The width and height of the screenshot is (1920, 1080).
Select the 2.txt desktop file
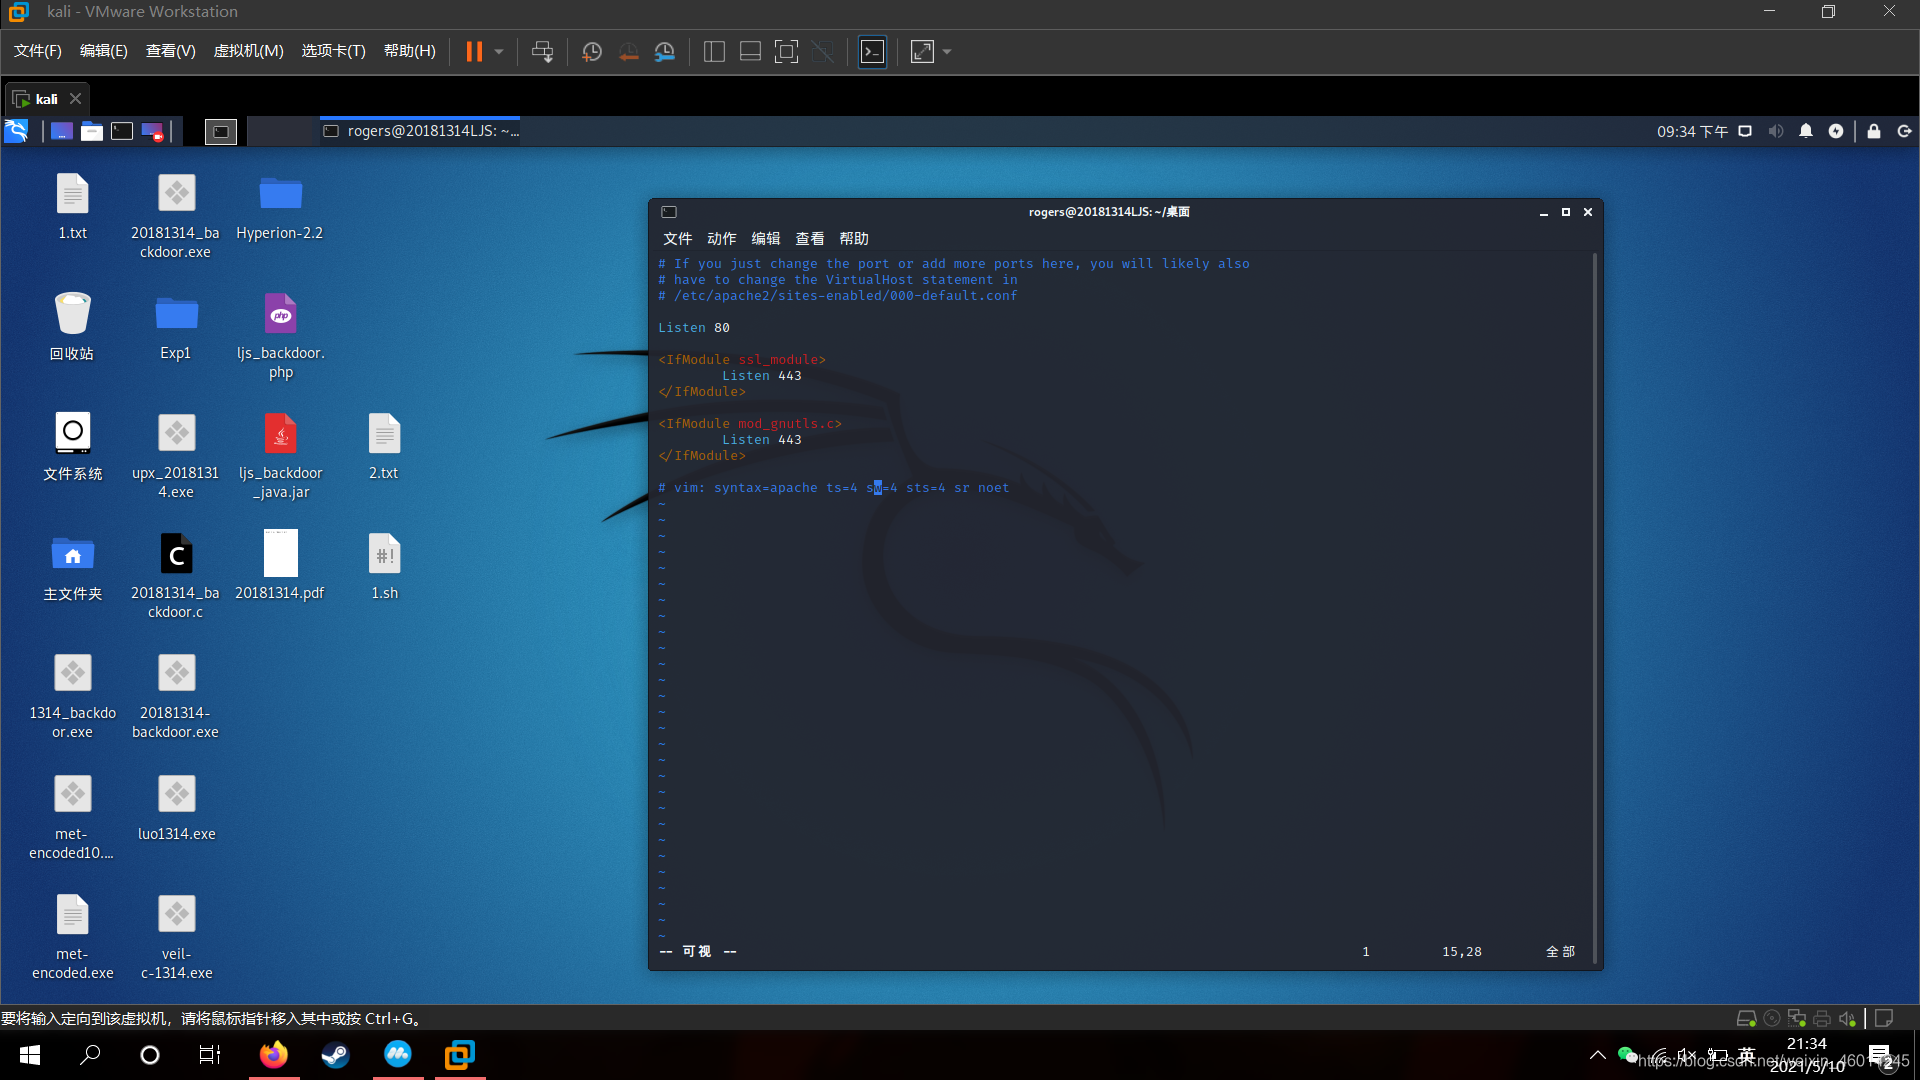[x=384, y=447]
